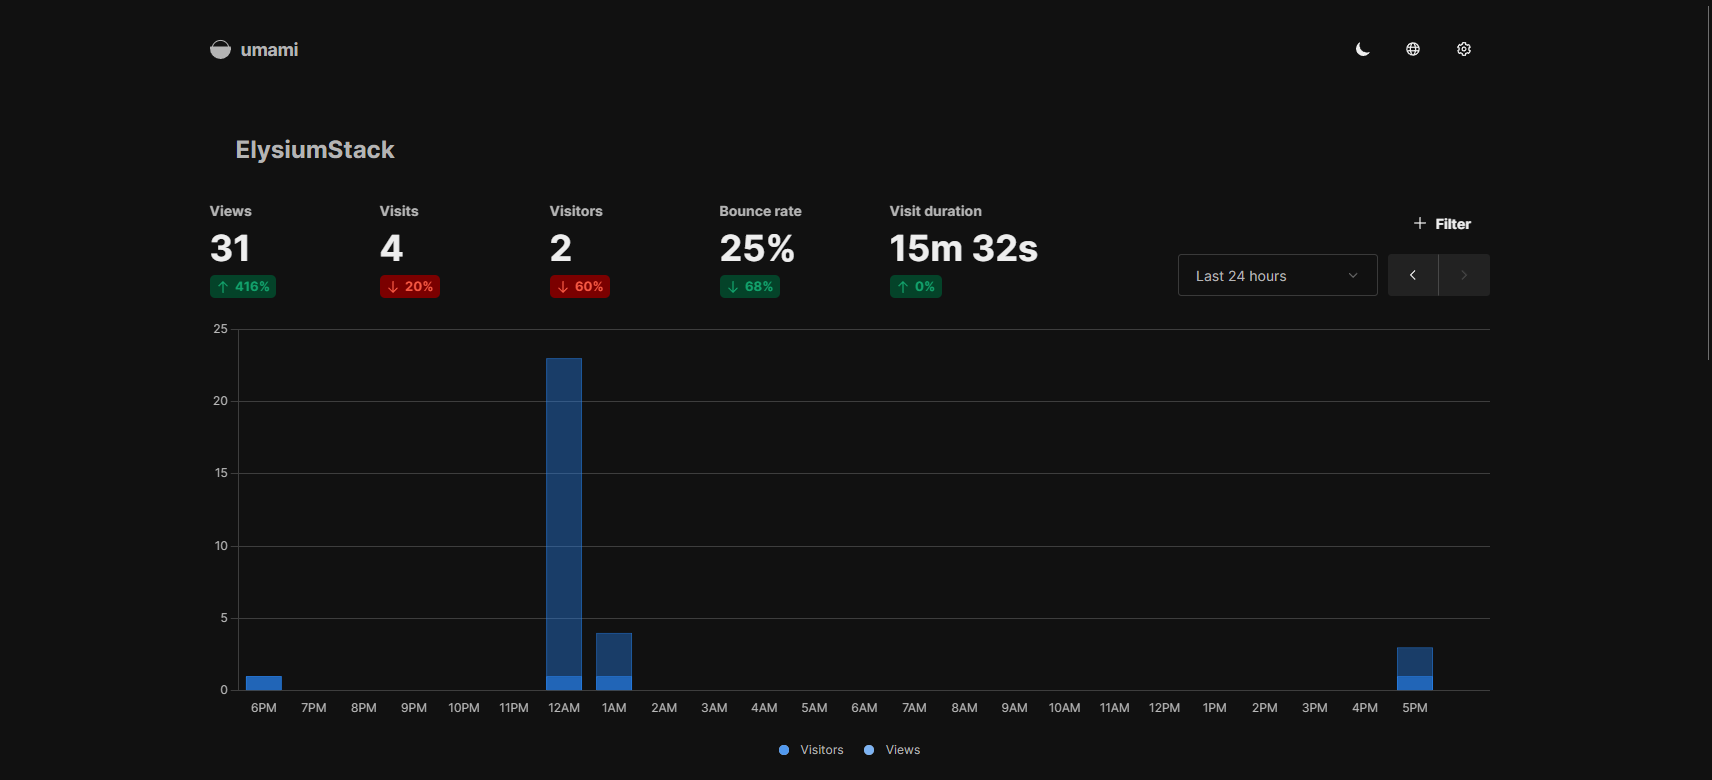
Task: Click the umami brand name link
Action: (269, 50)
